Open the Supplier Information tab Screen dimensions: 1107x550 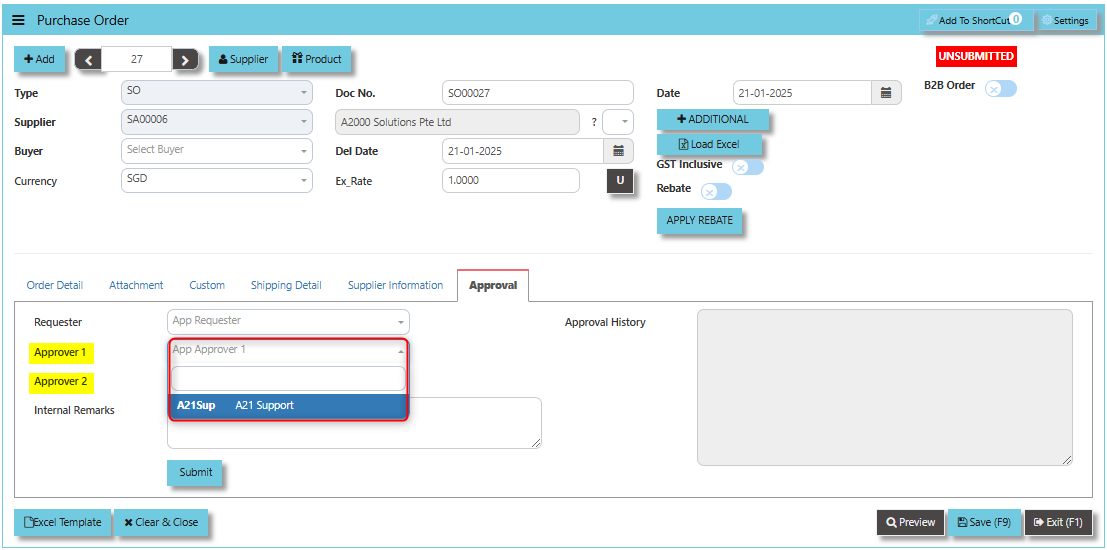point(395,285)
